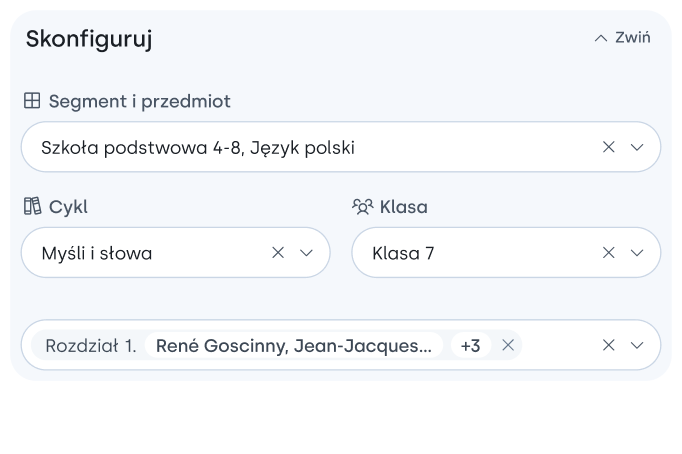The height and width of the screenshot is (454, 682).
Task: Clear the Klasa 7 selection
Action: (608, 253)
